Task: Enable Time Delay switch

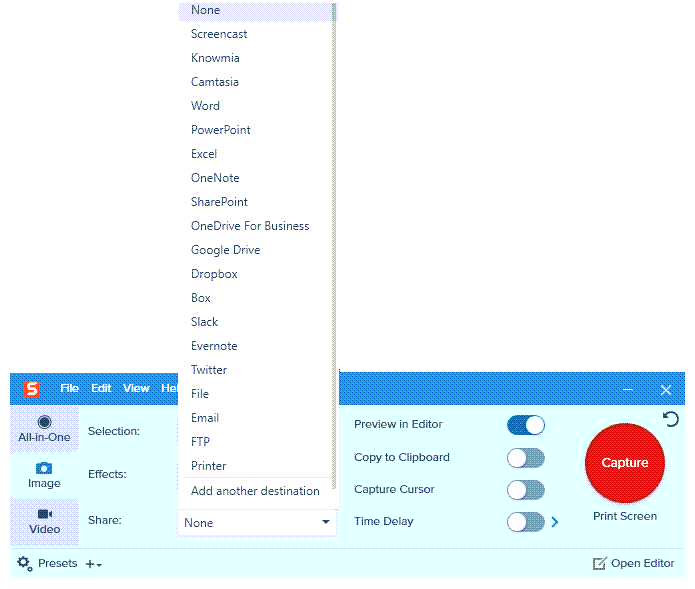Action: pyautogui.click(x=526, y=522)
